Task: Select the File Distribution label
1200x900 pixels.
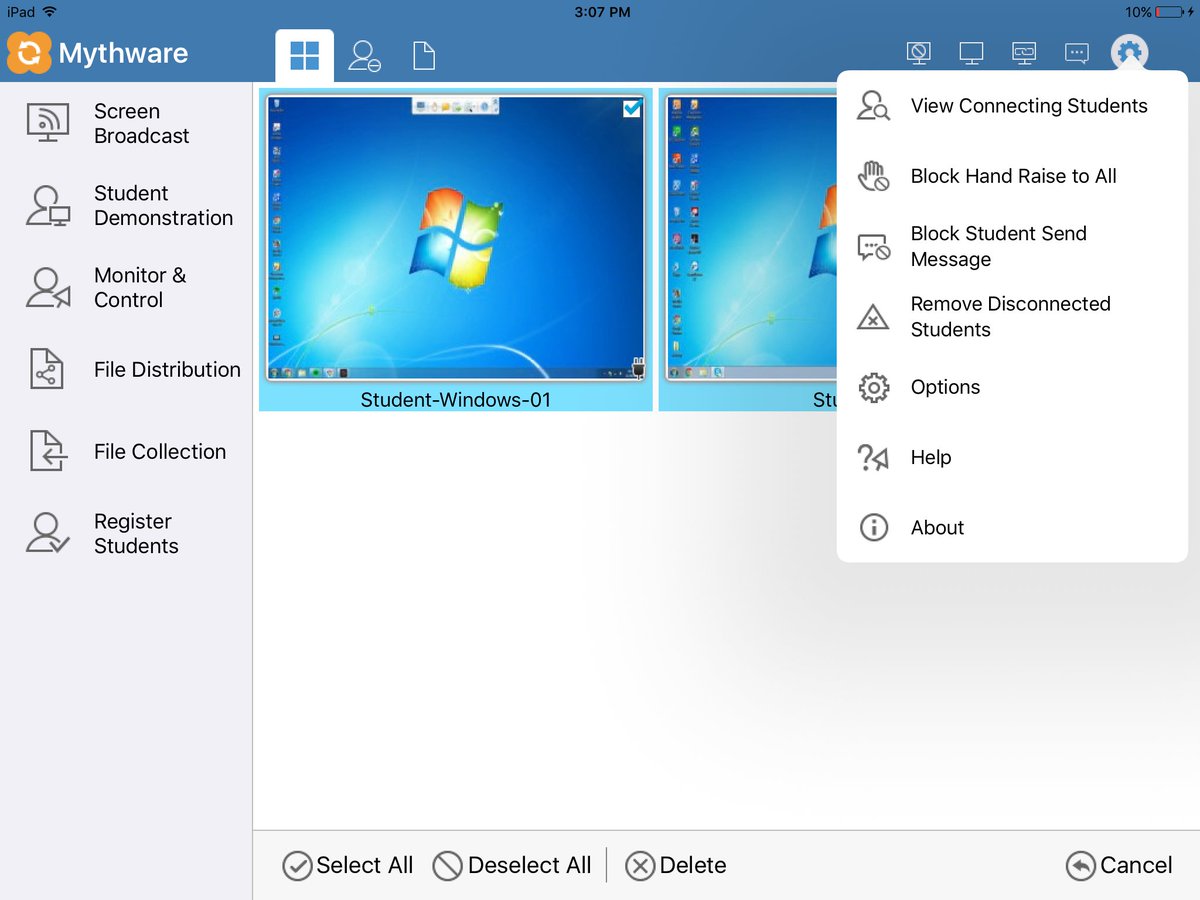Action: click(167, 369)
